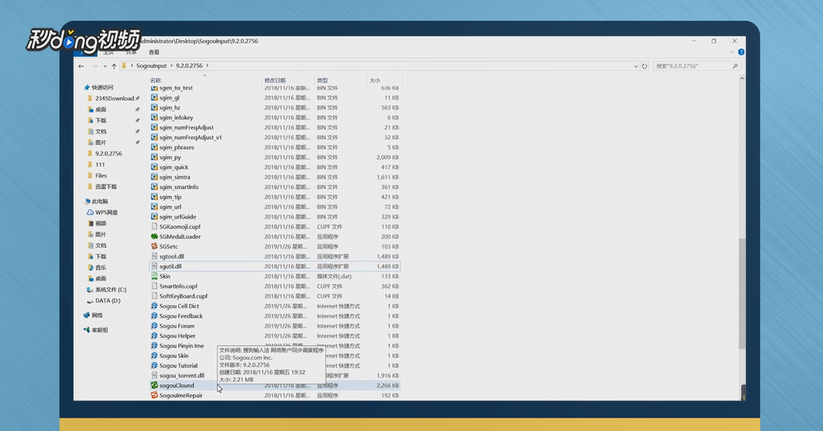Open 9.2.0.2756 folder in the sidebar

point(104,154)
